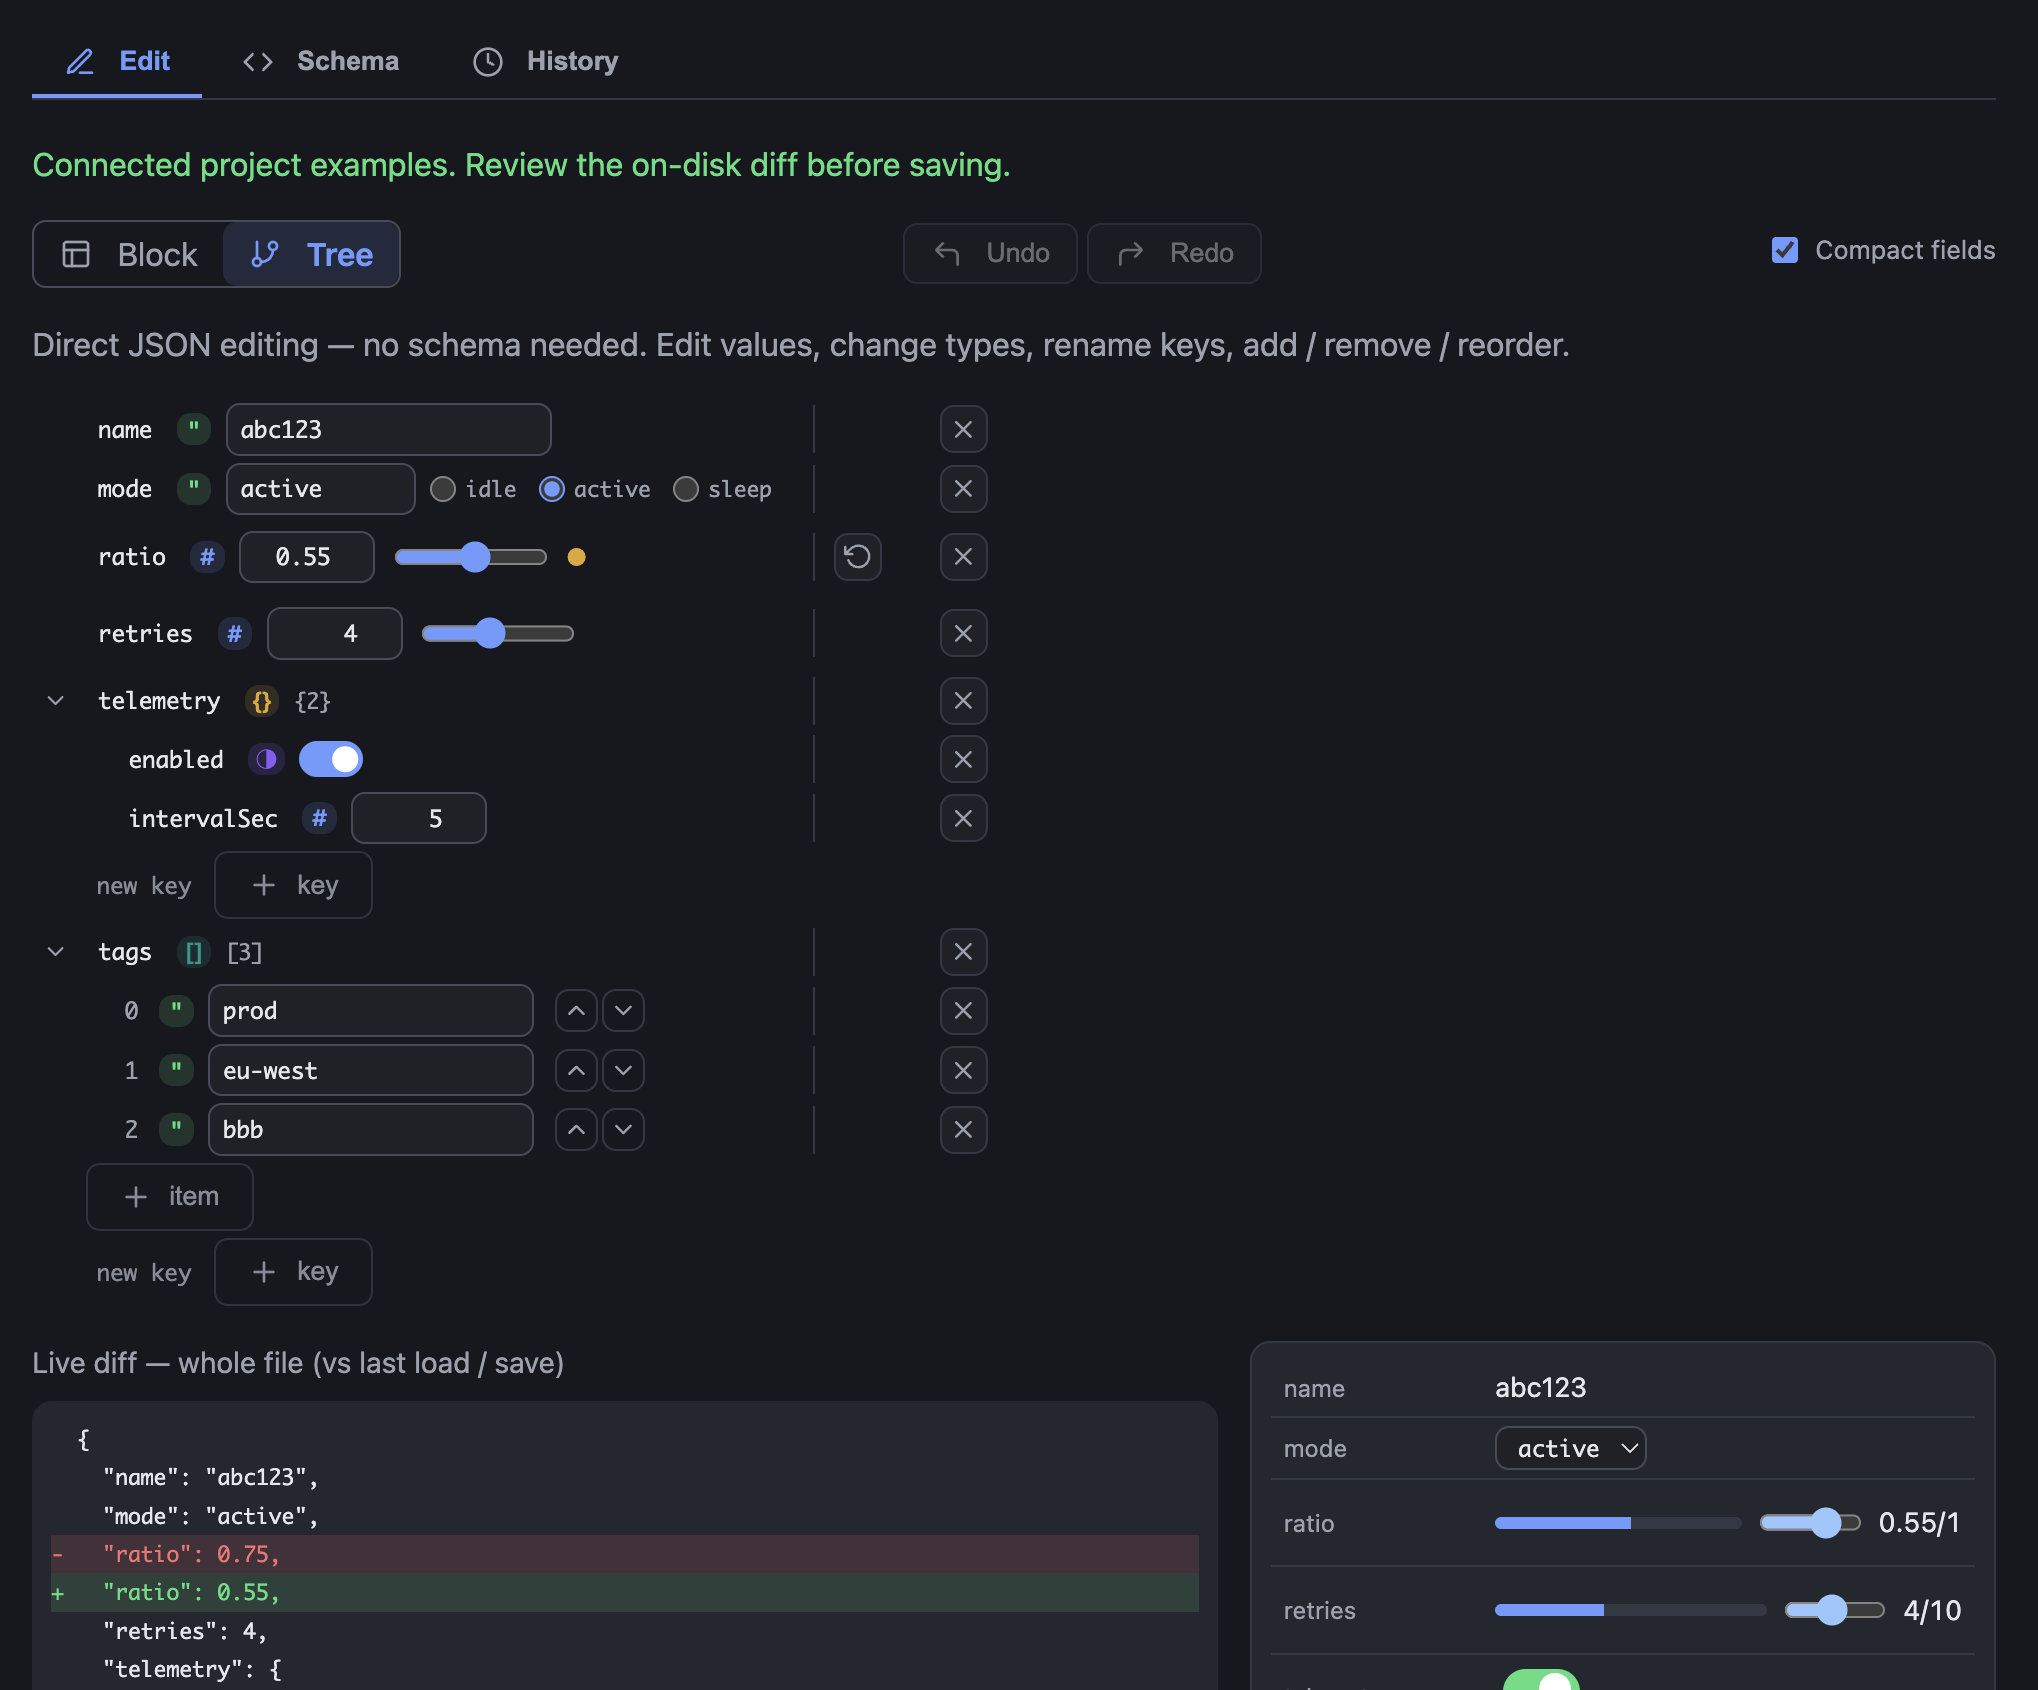Toggle the Compact fields checkbox
Viewport: 2038px width, 1690px height.
coord(1785,250)
